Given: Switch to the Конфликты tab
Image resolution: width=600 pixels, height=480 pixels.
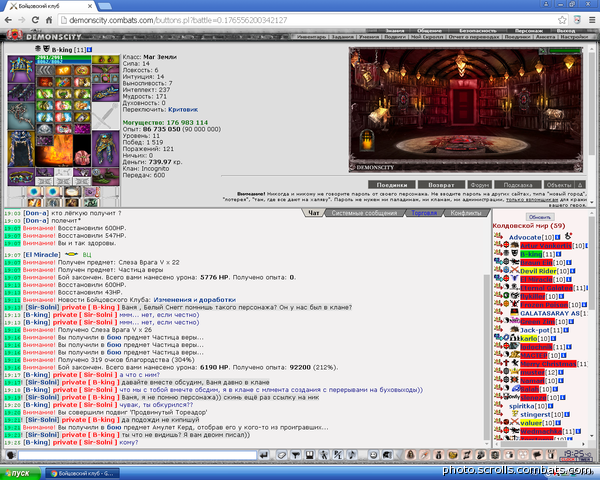Looking at the screenshot, I should 466,213.
